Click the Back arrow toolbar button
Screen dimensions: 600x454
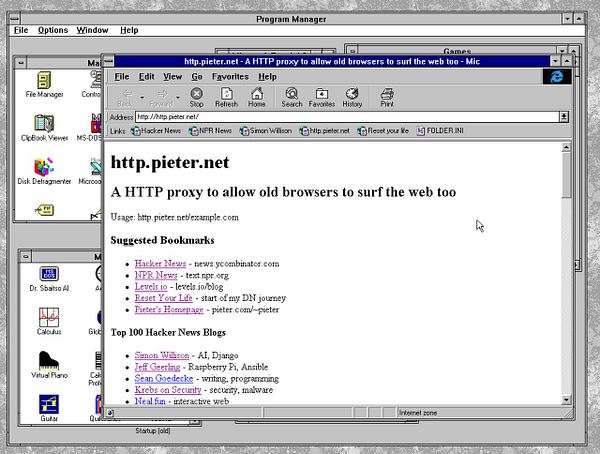pyautogui.click(x=125, y=97)
